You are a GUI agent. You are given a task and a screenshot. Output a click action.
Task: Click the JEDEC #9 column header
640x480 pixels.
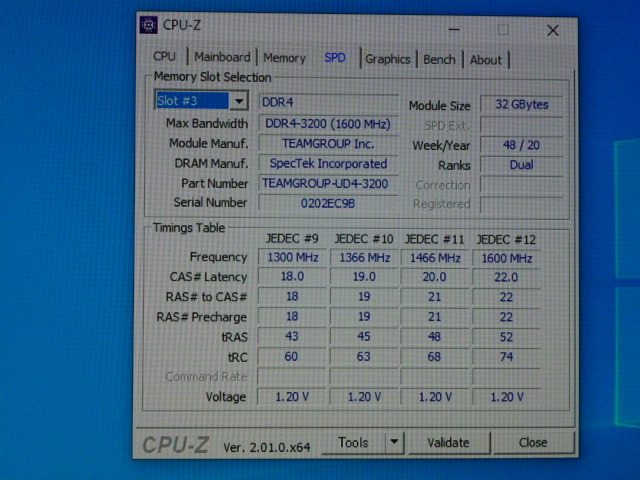point(292,239)
